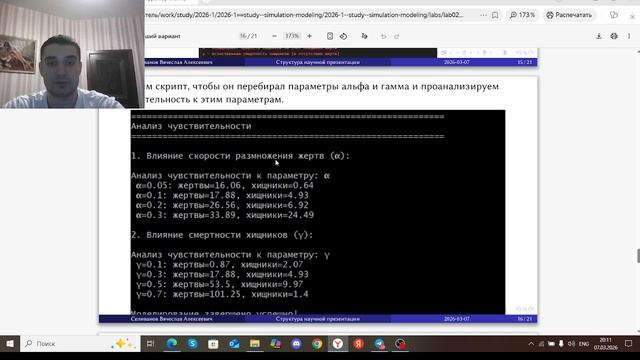Switch to Yandex Browser on the taskbar
The height and width of the screenshot is (360, 640).
pyautogui.click(x=338, y=344)
